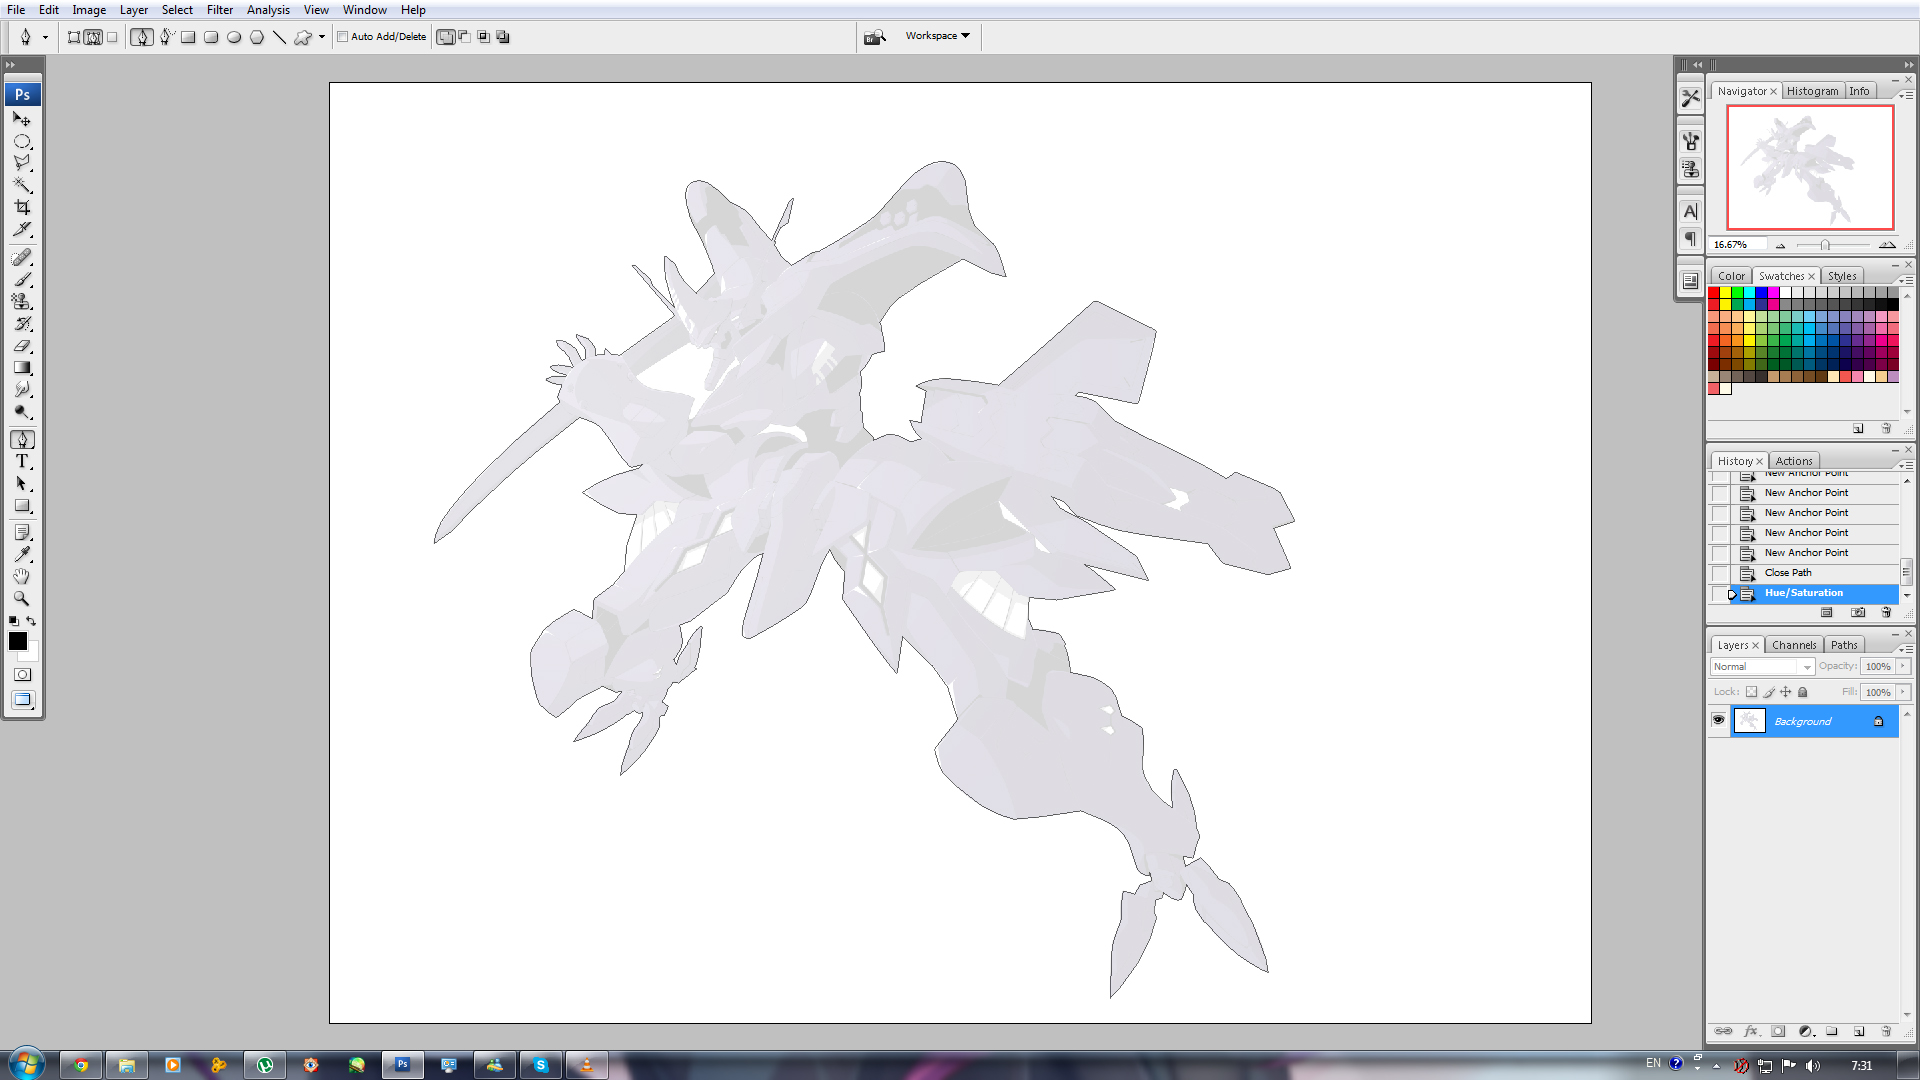Select the Clone Stamp tool

(x=22, y=301)
